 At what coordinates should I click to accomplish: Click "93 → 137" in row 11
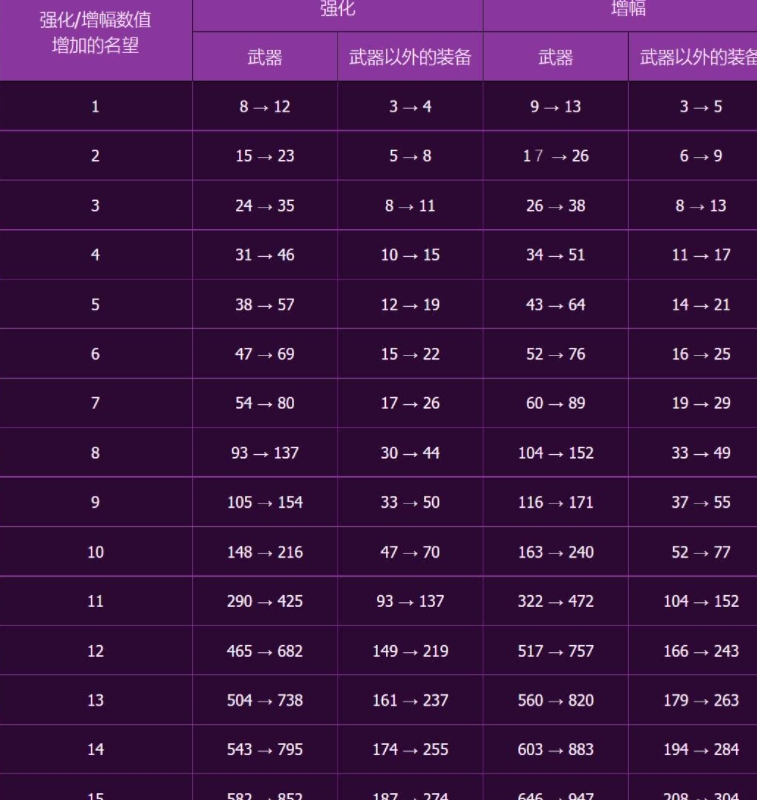410,601
